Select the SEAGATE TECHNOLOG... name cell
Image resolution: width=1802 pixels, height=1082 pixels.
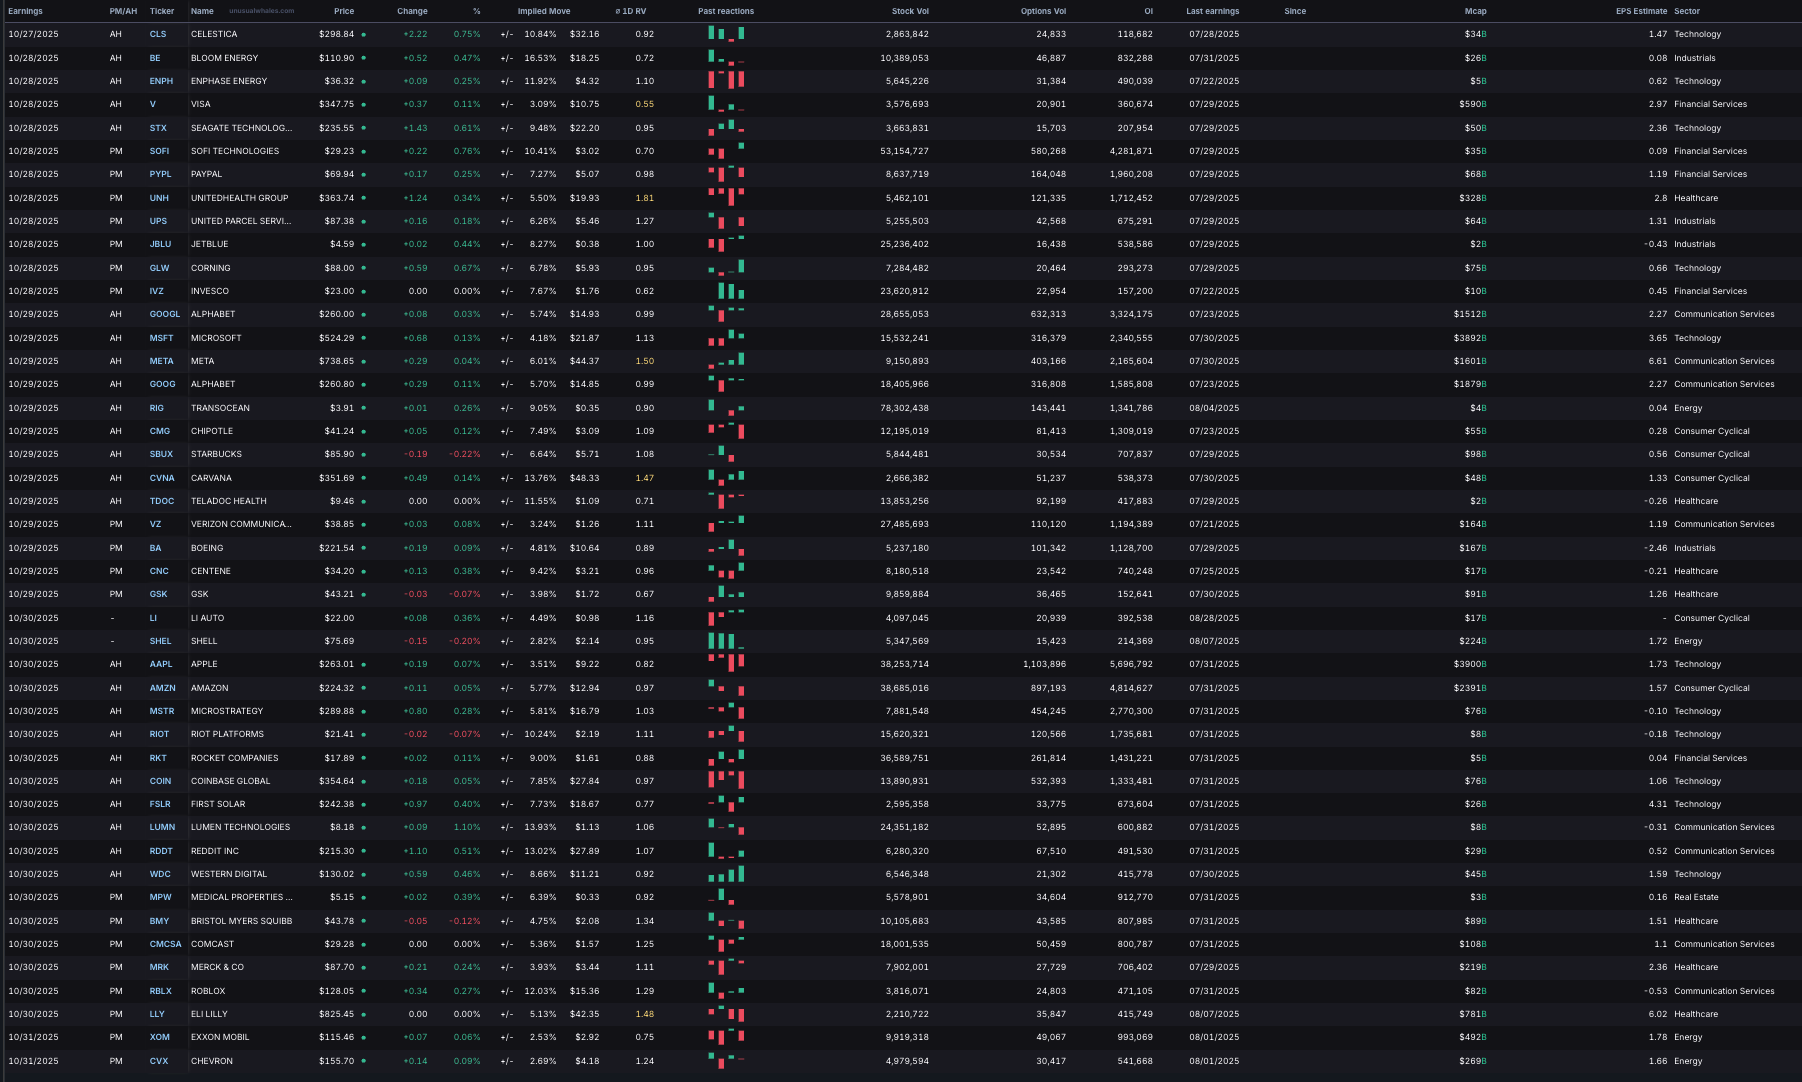[241, 128]
